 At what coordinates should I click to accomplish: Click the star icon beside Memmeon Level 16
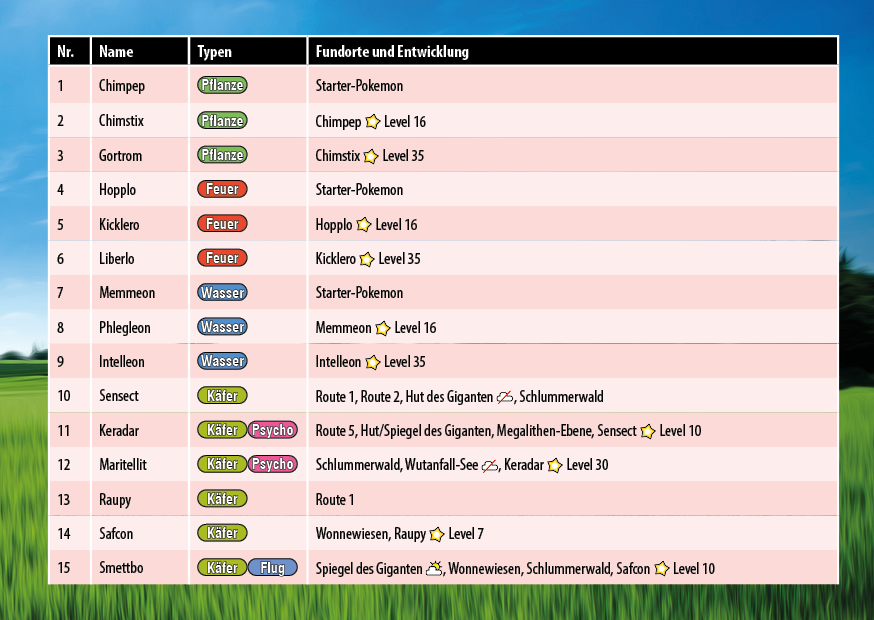point(383,328)
